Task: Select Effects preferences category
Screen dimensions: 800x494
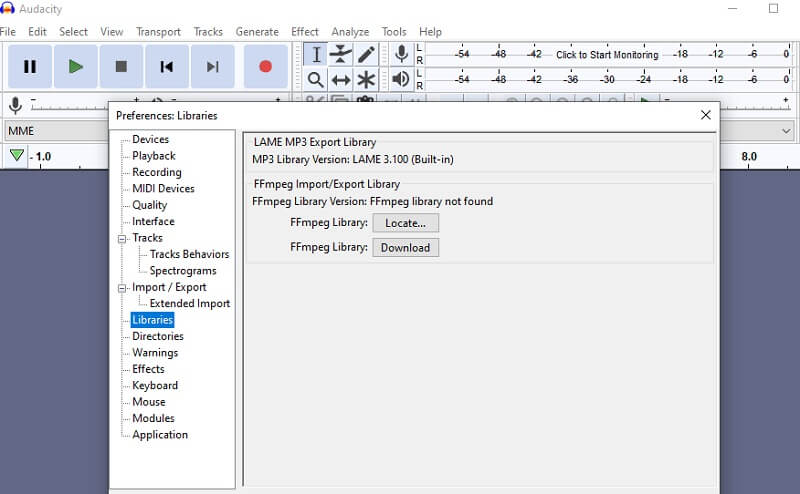Action: click(148, 369)
